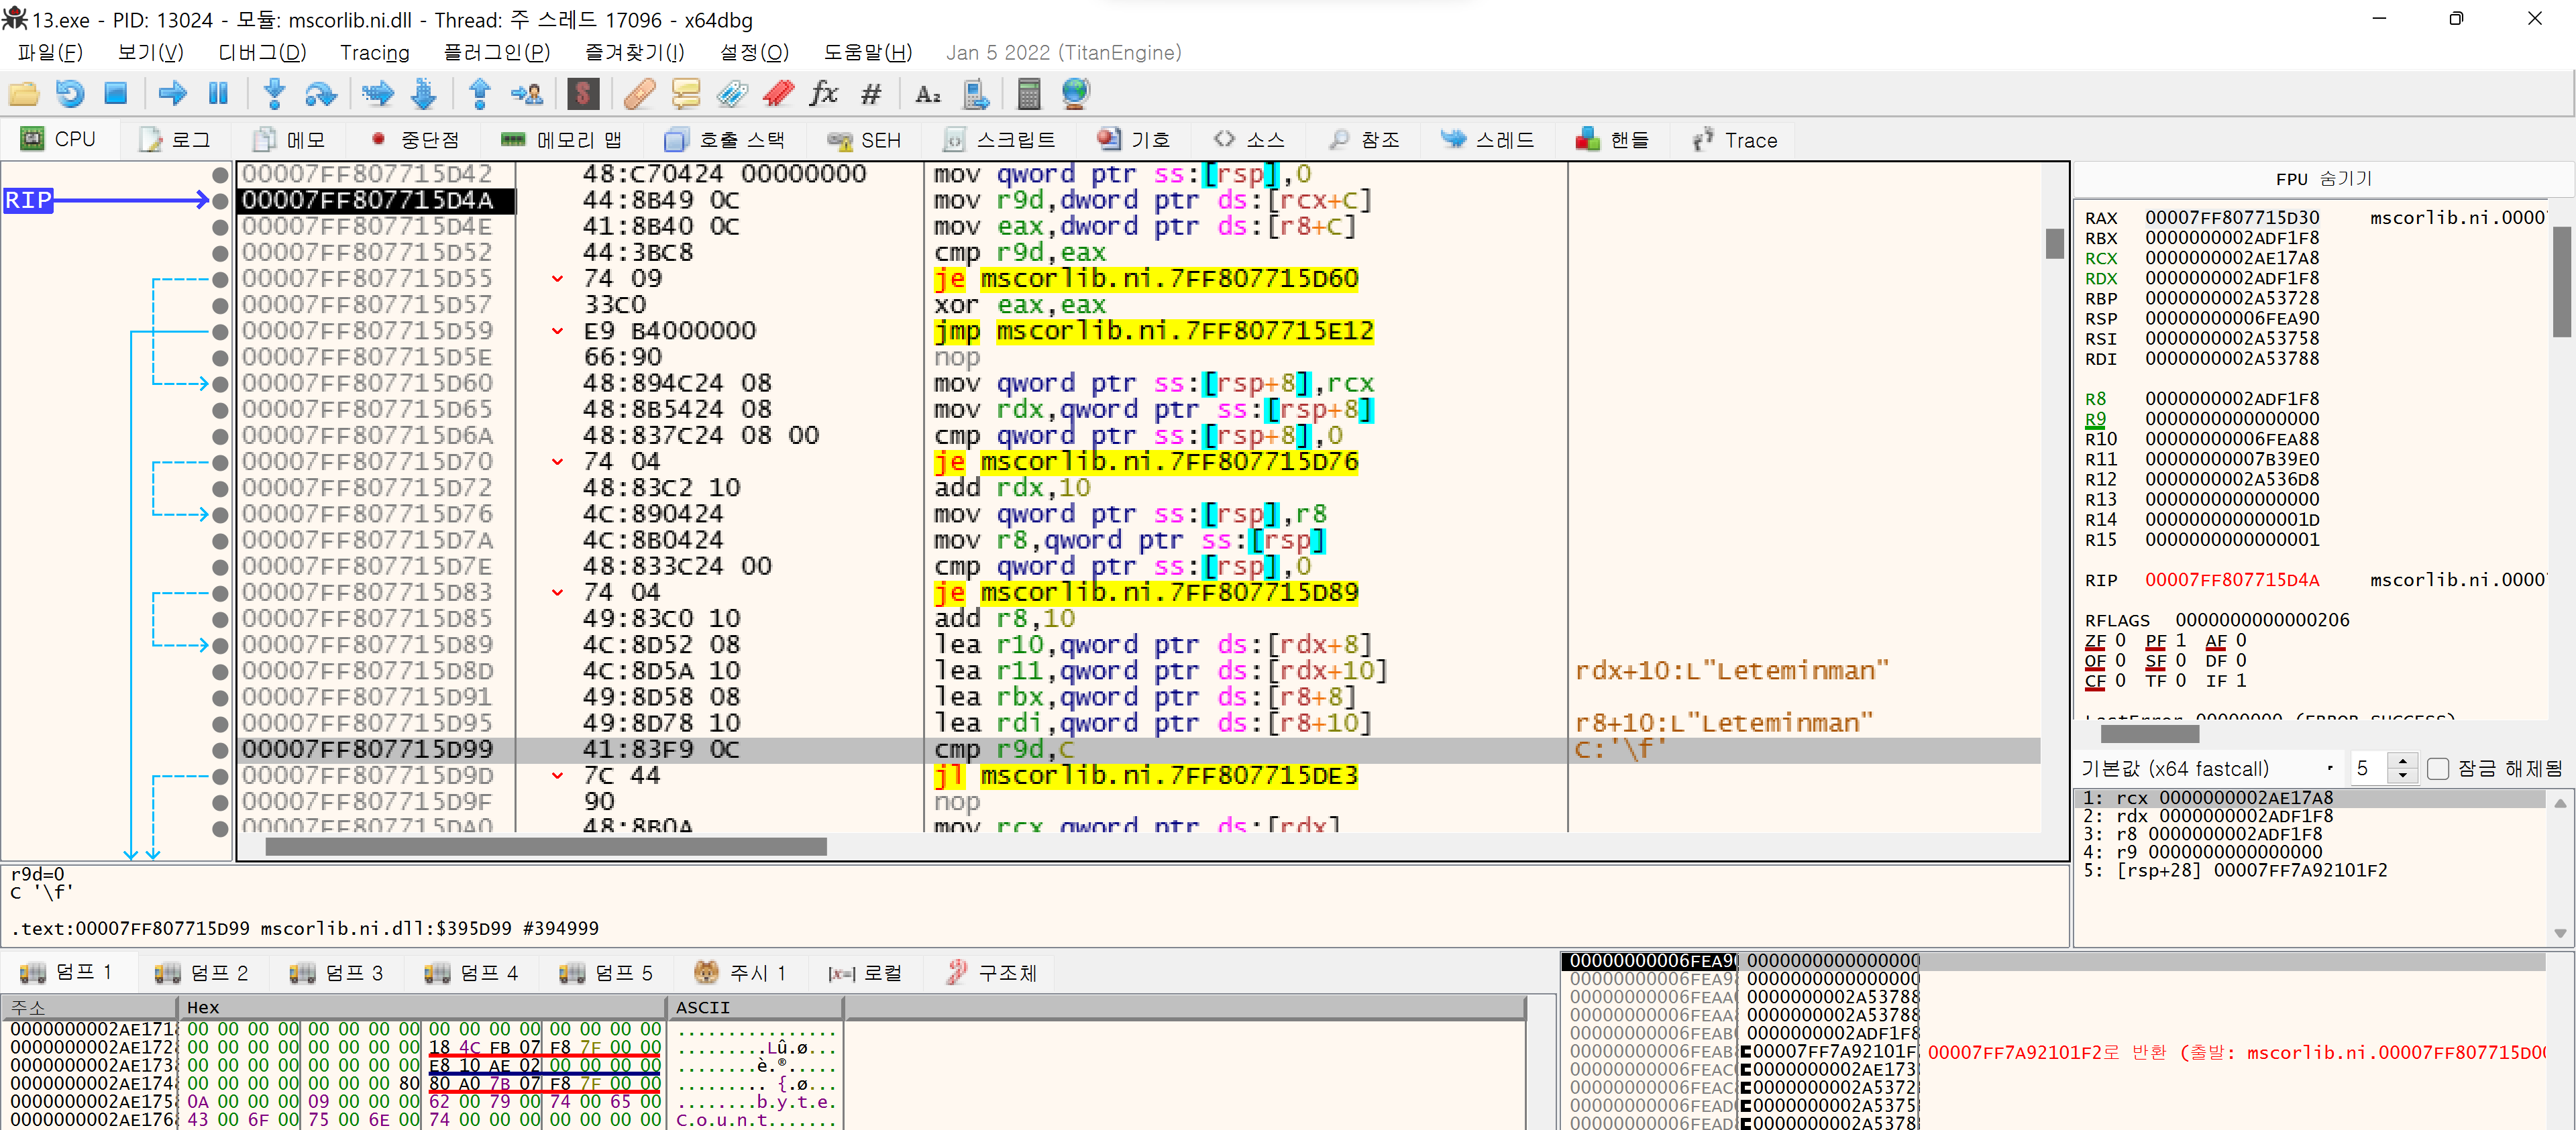Open the functions fx icon
The height and width of the screenshot is (1130, 2576).
[x=824, y=94]
